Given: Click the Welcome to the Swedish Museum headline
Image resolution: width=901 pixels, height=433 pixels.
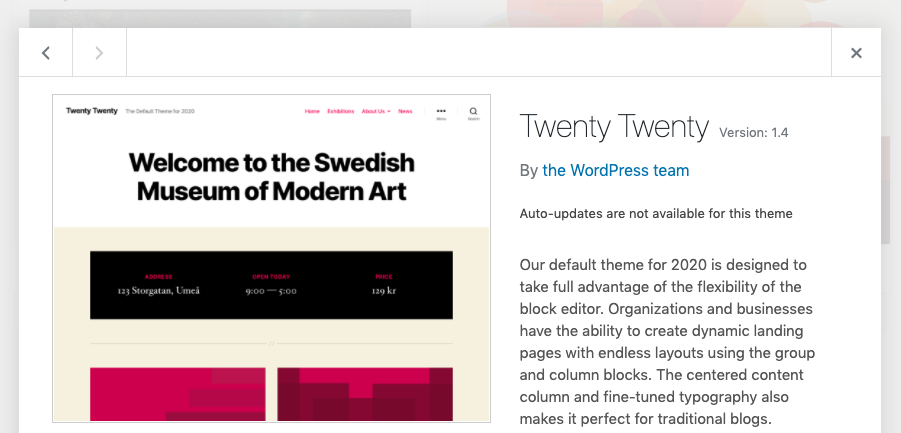Looking at the screenshot, I should [271, 176].
